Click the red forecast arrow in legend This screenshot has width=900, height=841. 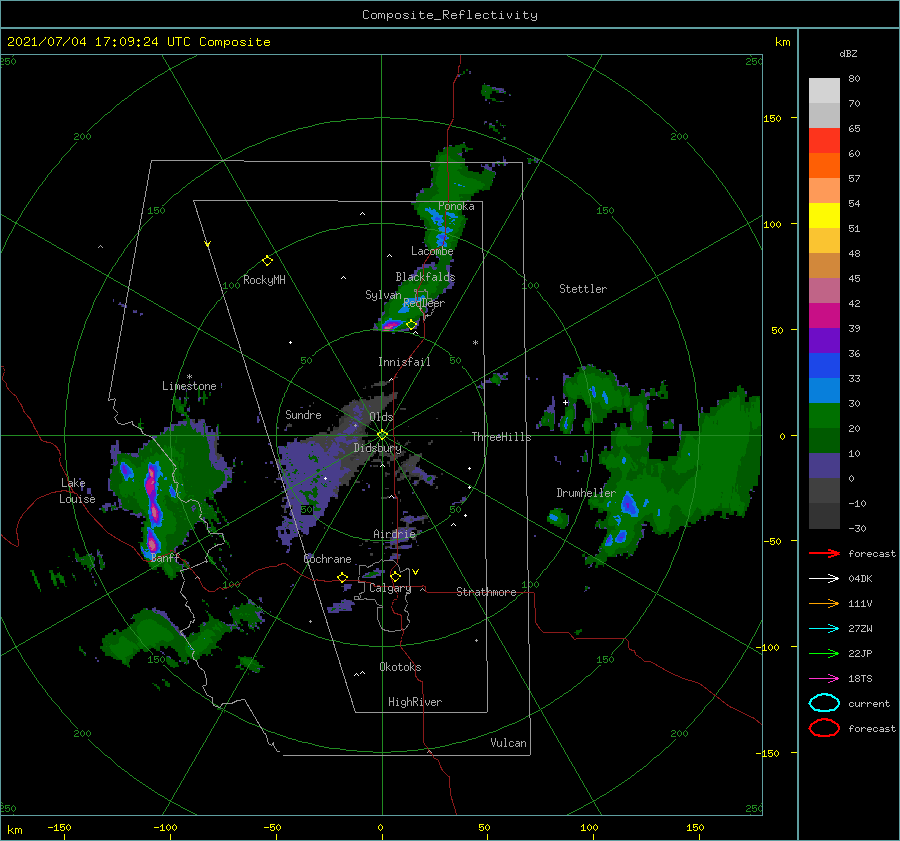[824, 553]
